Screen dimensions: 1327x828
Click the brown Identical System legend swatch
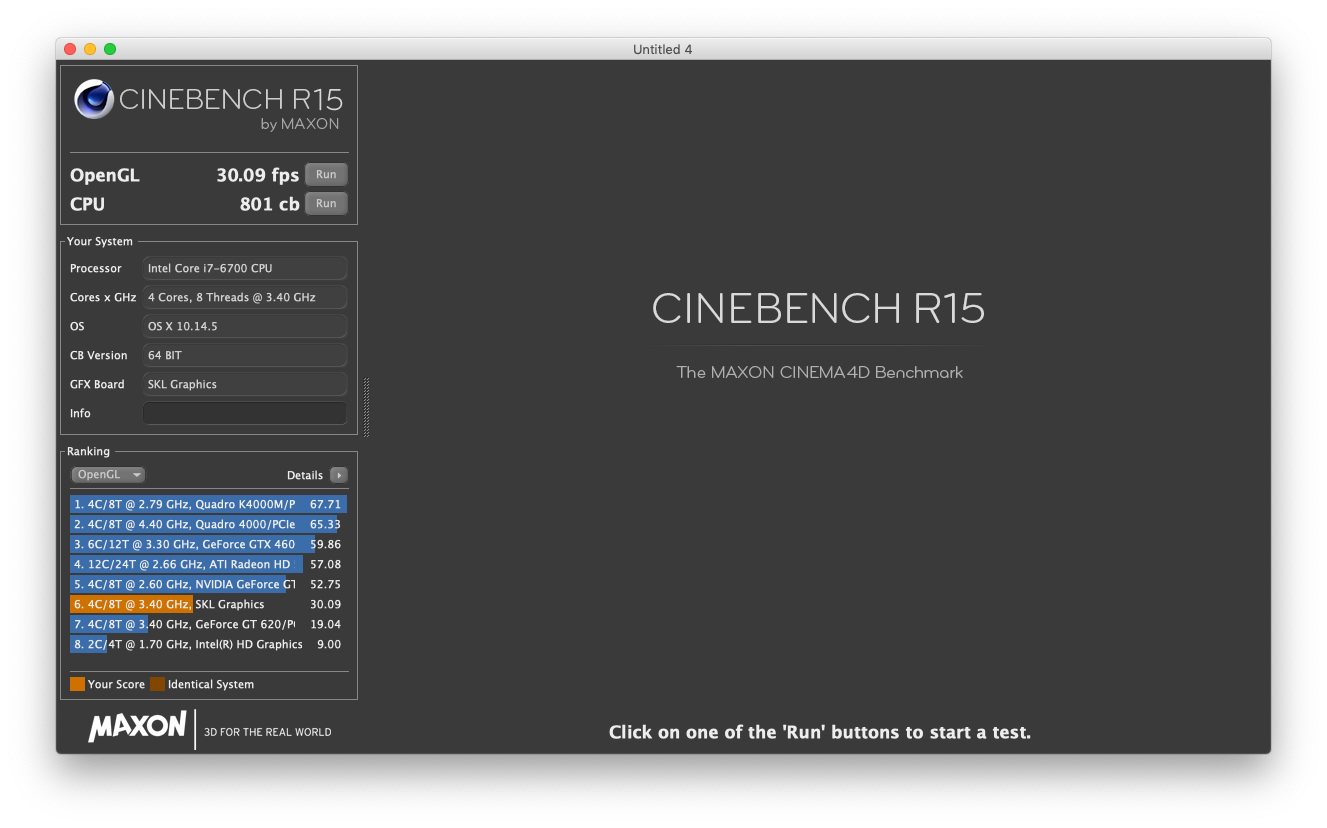[157, 684]
